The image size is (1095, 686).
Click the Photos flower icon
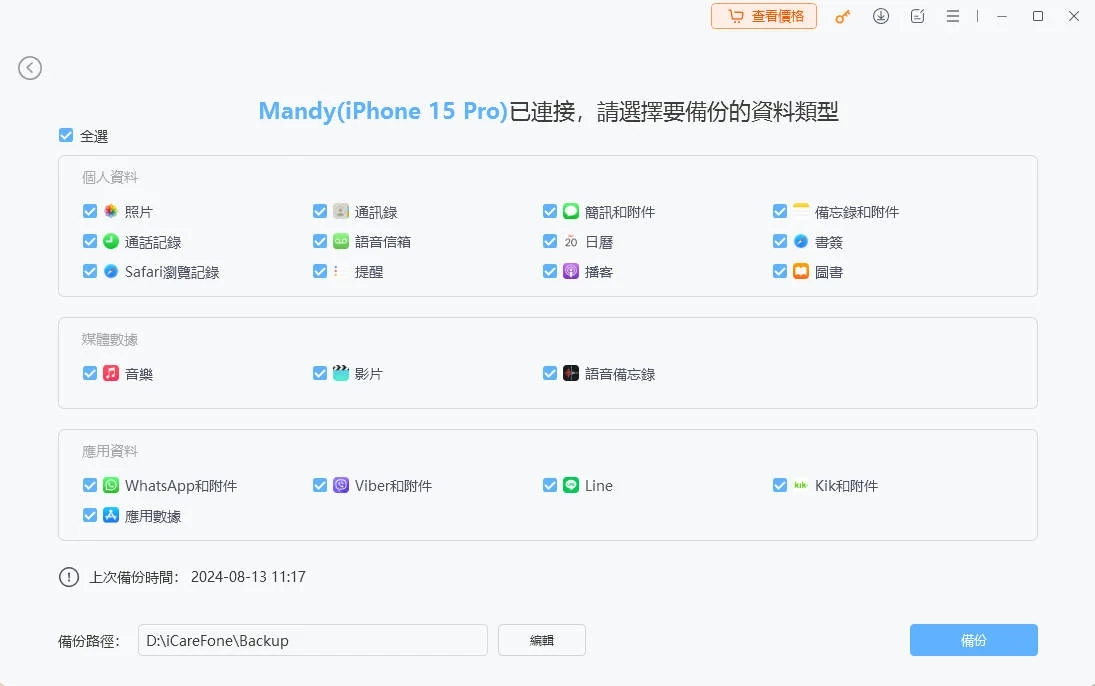pyautogui.click(x=111, y=211)
